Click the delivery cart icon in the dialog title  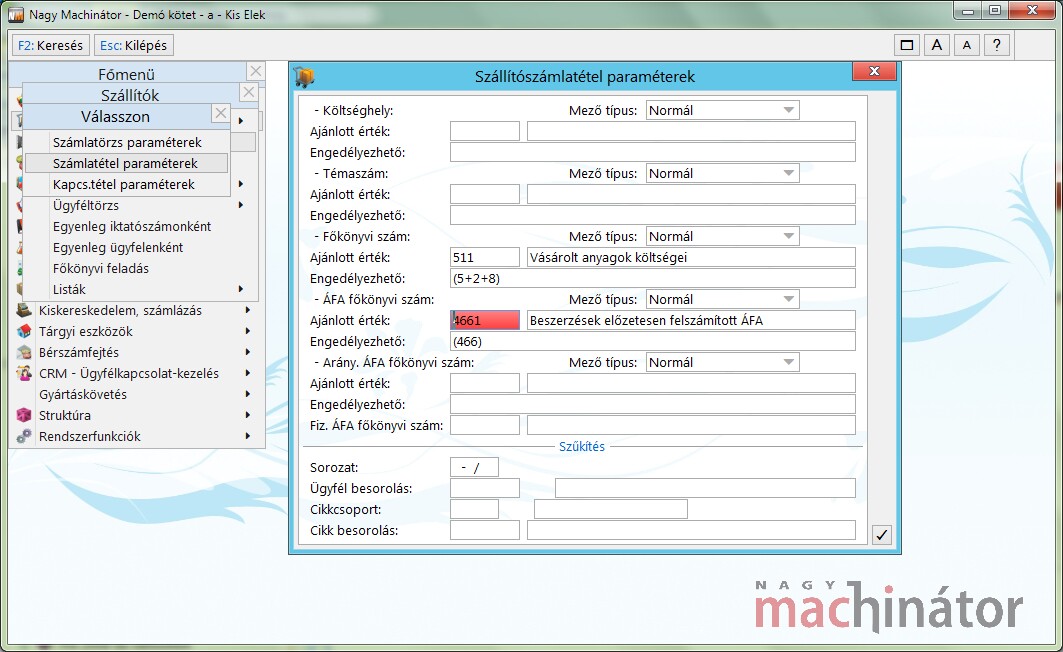[304, 77]
